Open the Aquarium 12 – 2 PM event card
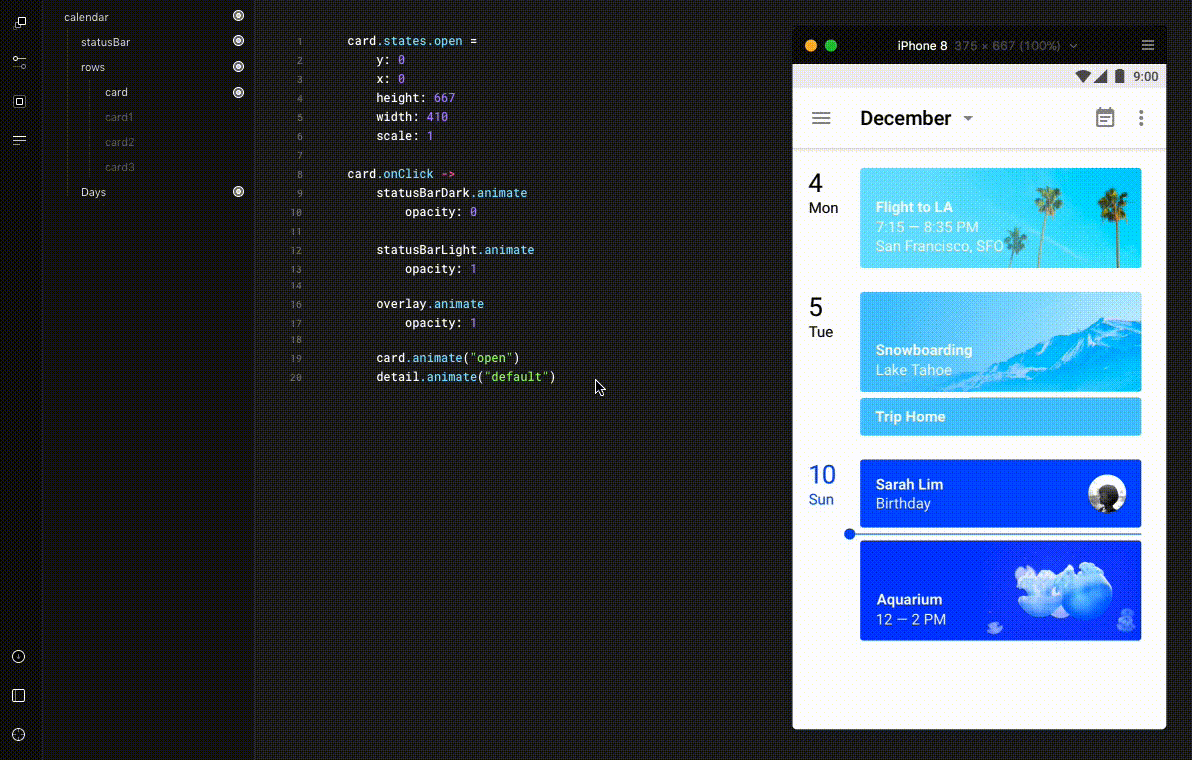Viewport: 1192px width, 760px height. [x=1000, y=591]
